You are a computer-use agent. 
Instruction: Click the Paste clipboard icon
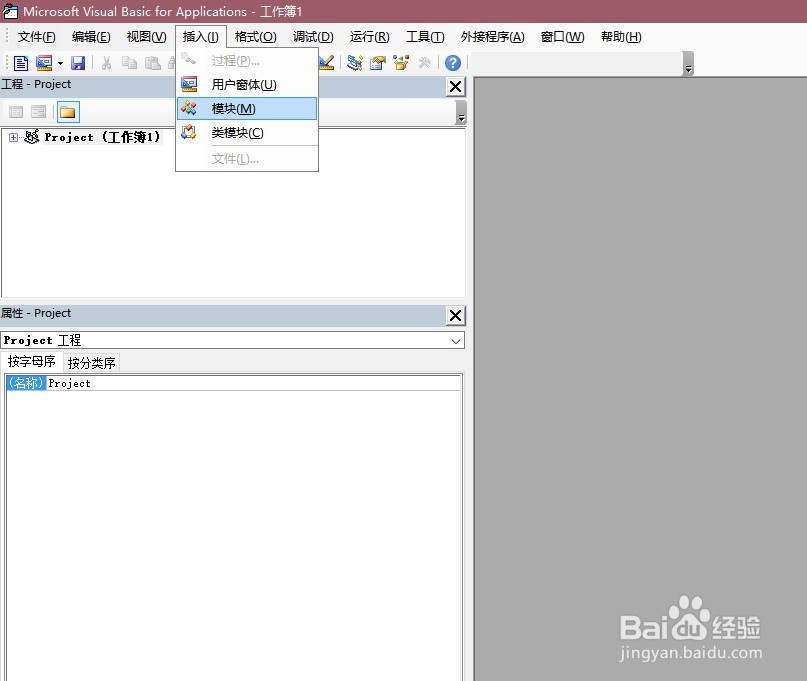[x=152, y=63]
